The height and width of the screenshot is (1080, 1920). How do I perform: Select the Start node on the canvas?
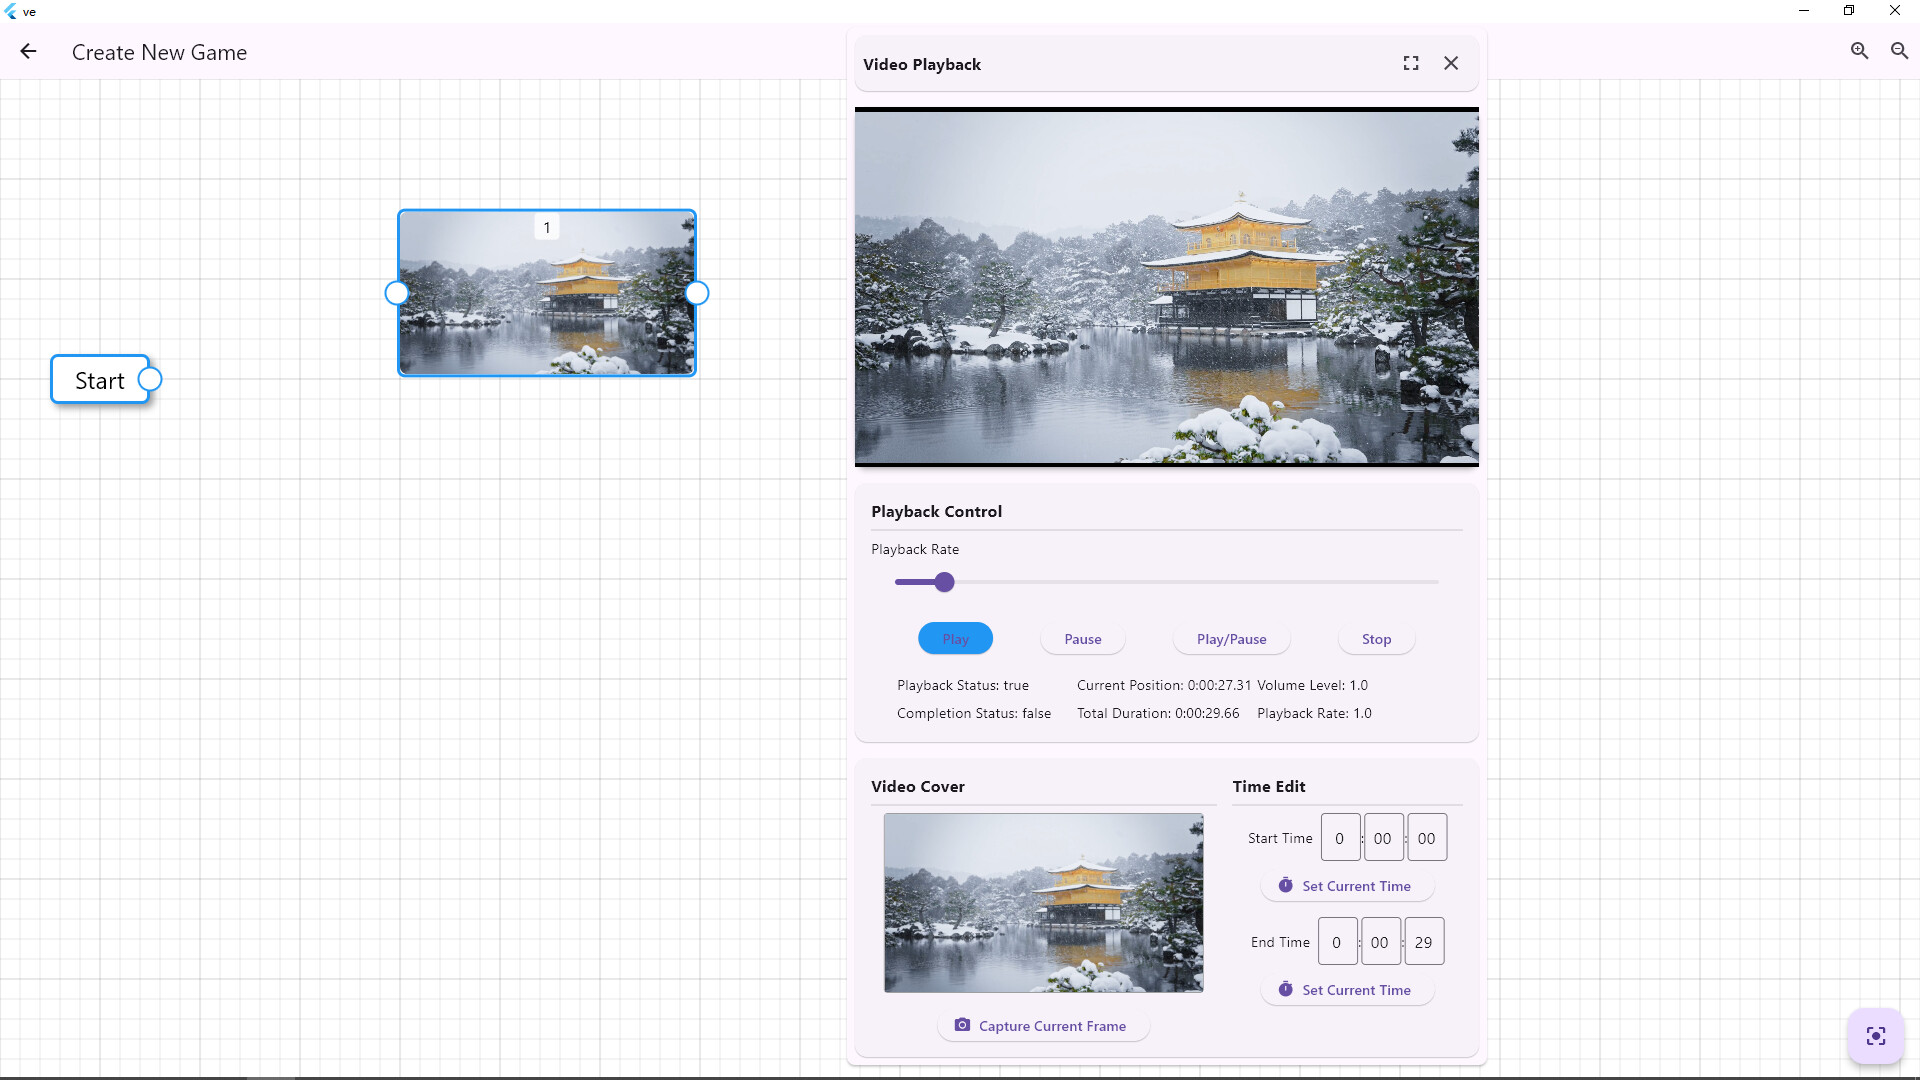[99, 380]
